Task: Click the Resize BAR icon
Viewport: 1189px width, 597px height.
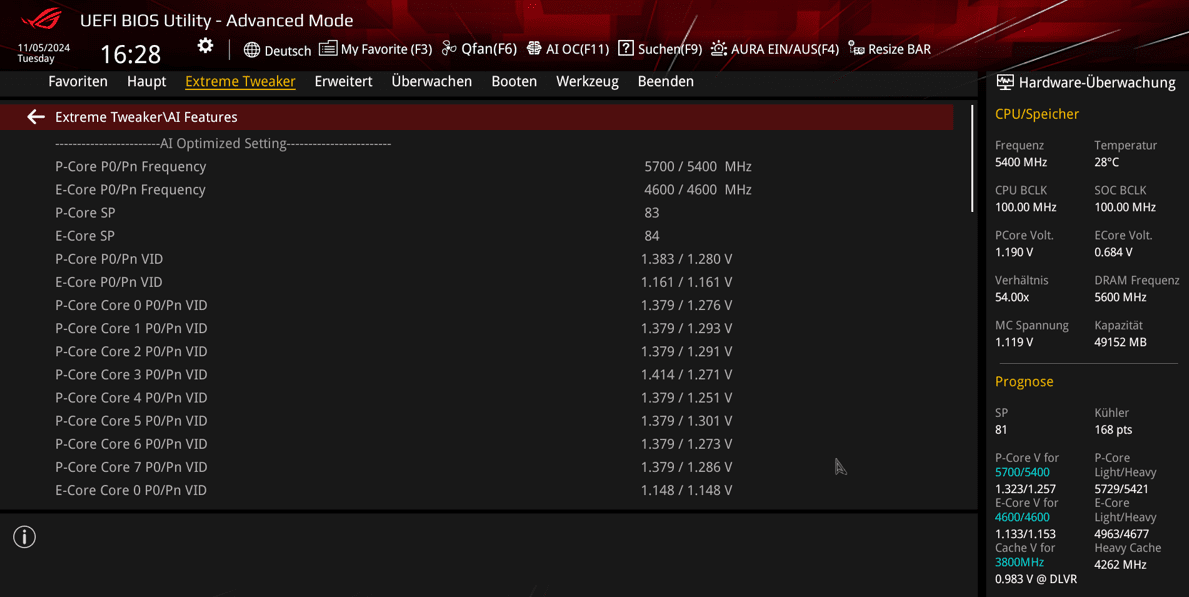Action: coord(856,49)
